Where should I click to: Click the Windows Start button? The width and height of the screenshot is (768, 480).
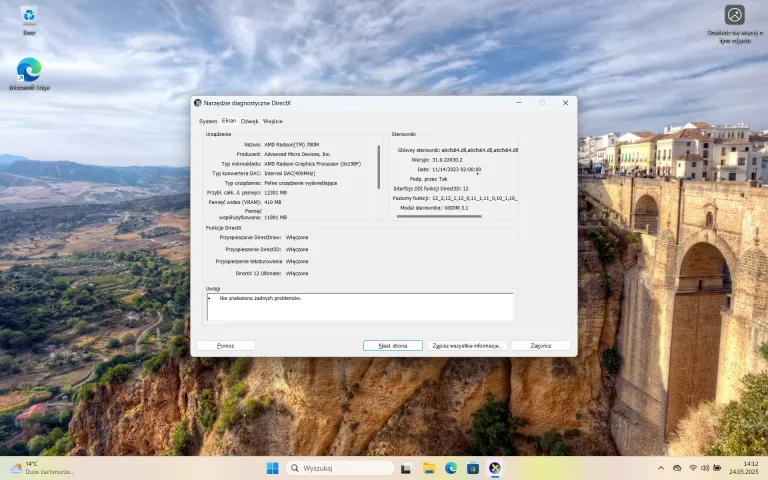click(272, 468)
